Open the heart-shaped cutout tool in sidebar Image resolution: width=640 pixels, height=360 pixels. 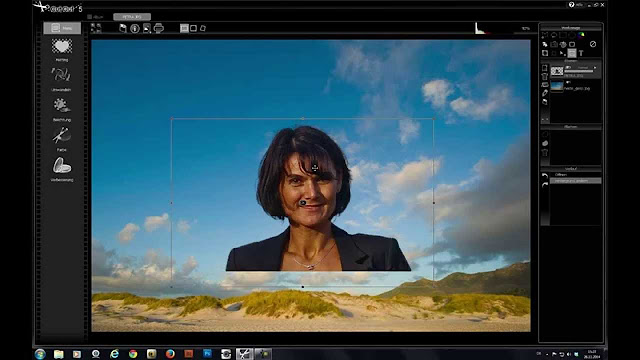pyautogui.click(x=62, y=46)
